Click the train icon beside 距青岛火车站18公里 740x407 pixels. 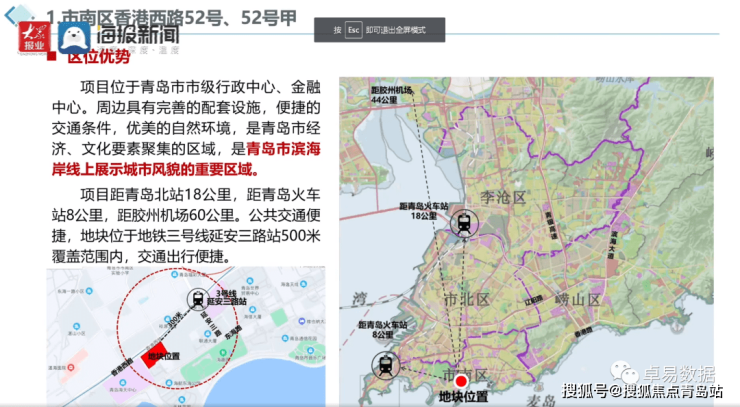tap(464, 223)
